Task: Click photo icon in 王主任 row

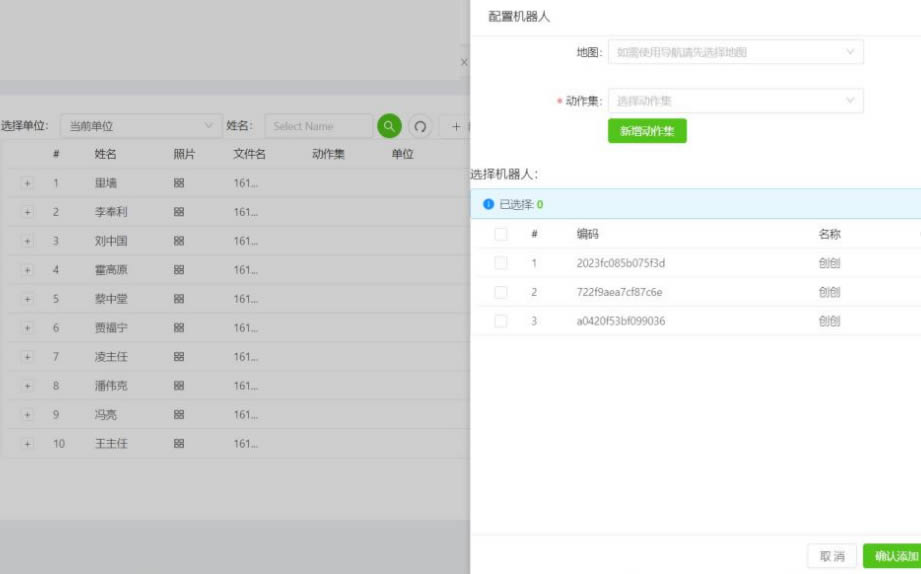Action: (x=179, y=443)
